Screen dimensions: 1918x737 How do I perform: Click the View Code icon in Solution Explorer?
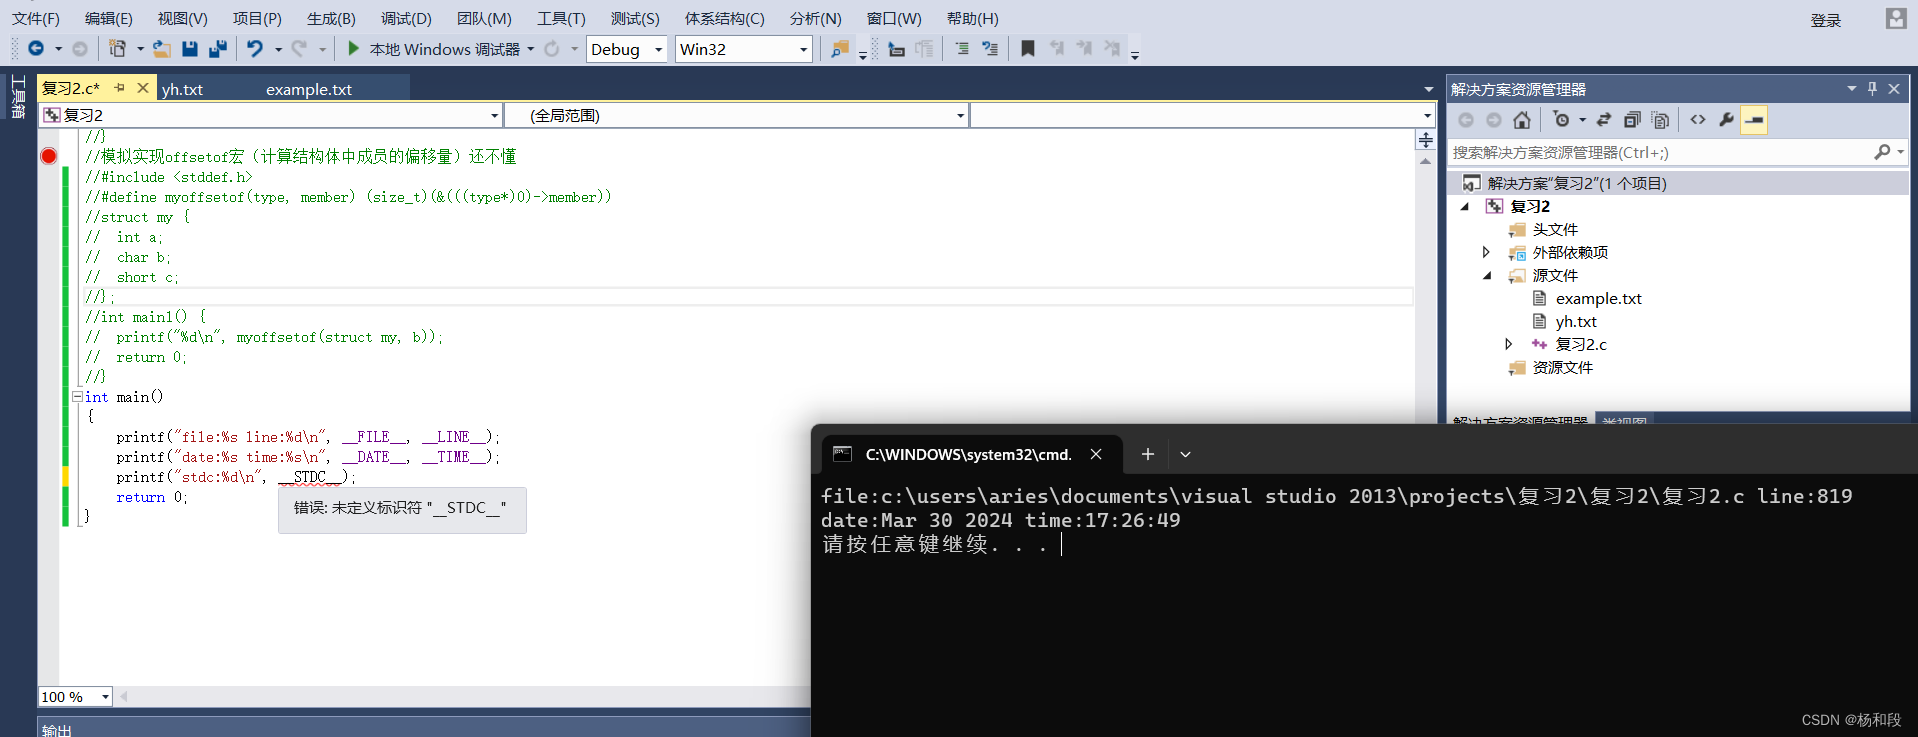[1698, 120]
